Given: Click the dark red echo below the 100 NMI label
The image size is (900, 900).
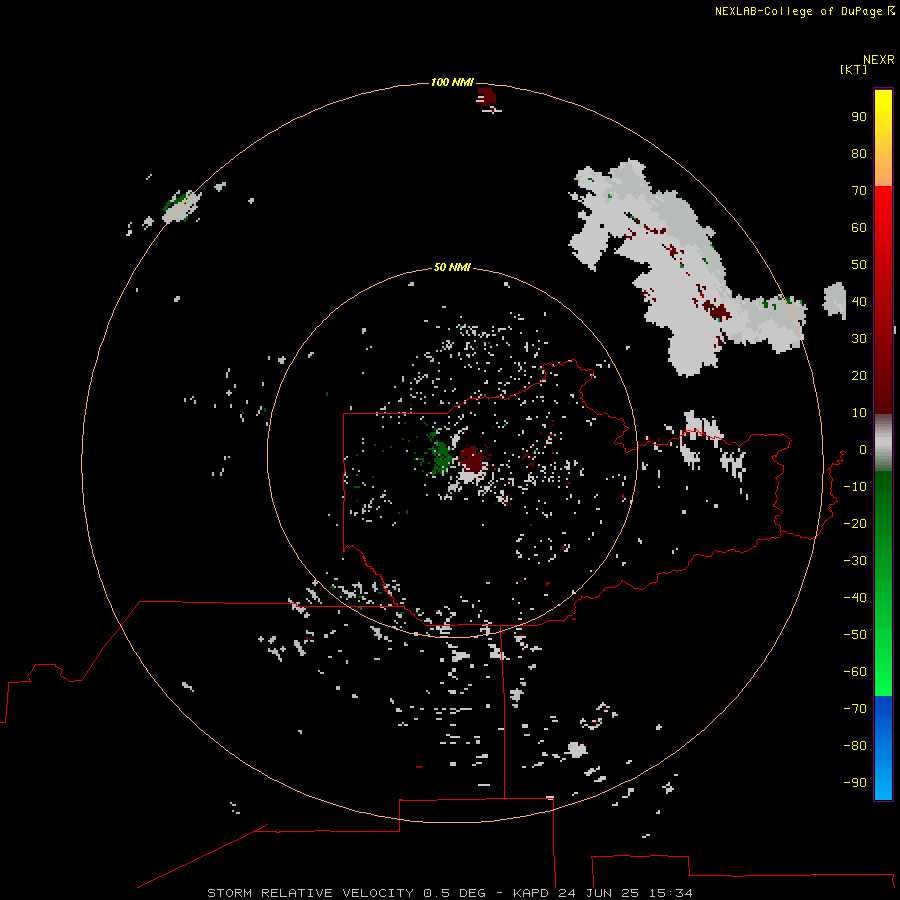Looking at the screenshot, I should click(486, 96).
